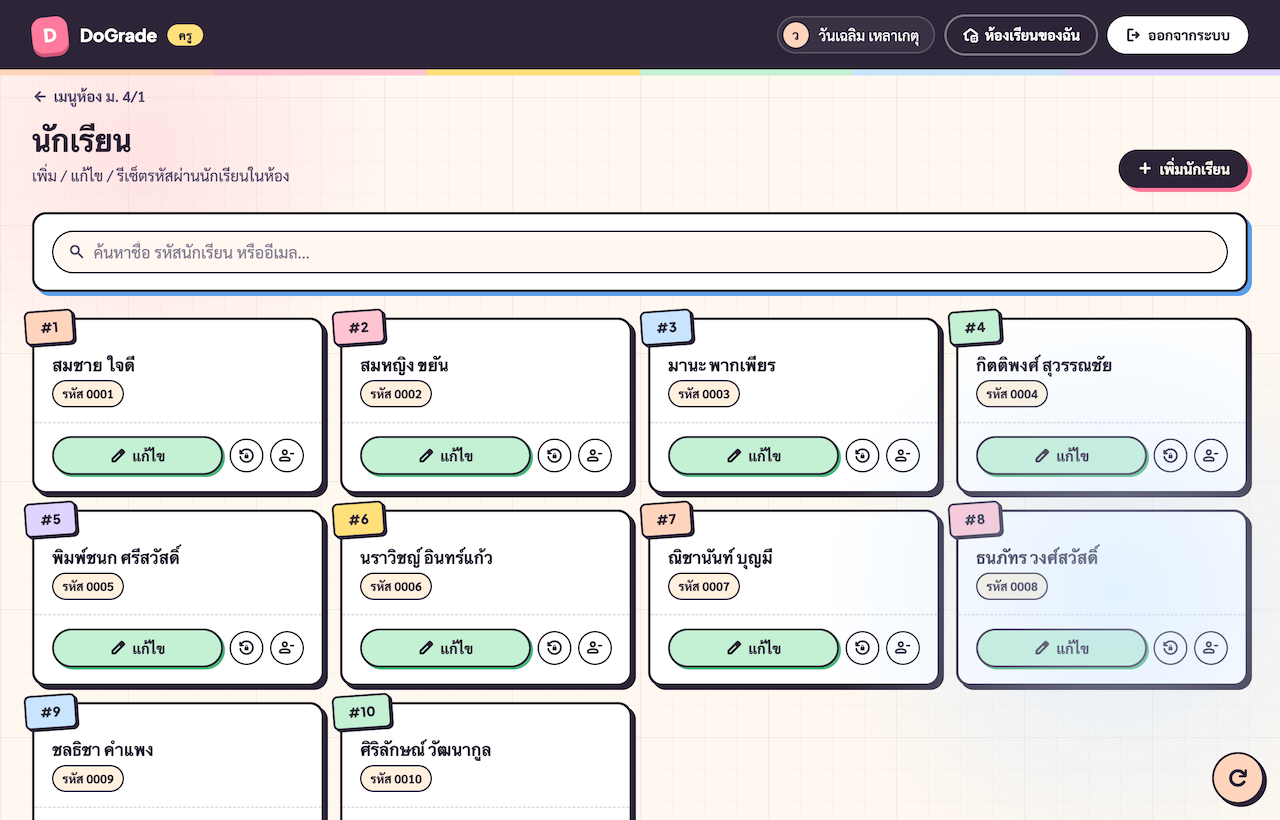The image size is (1280, 820).
Task: Open the วันเฉลิม เหลาเกตุ user profile chip
Action: click(x=855, y=35)
